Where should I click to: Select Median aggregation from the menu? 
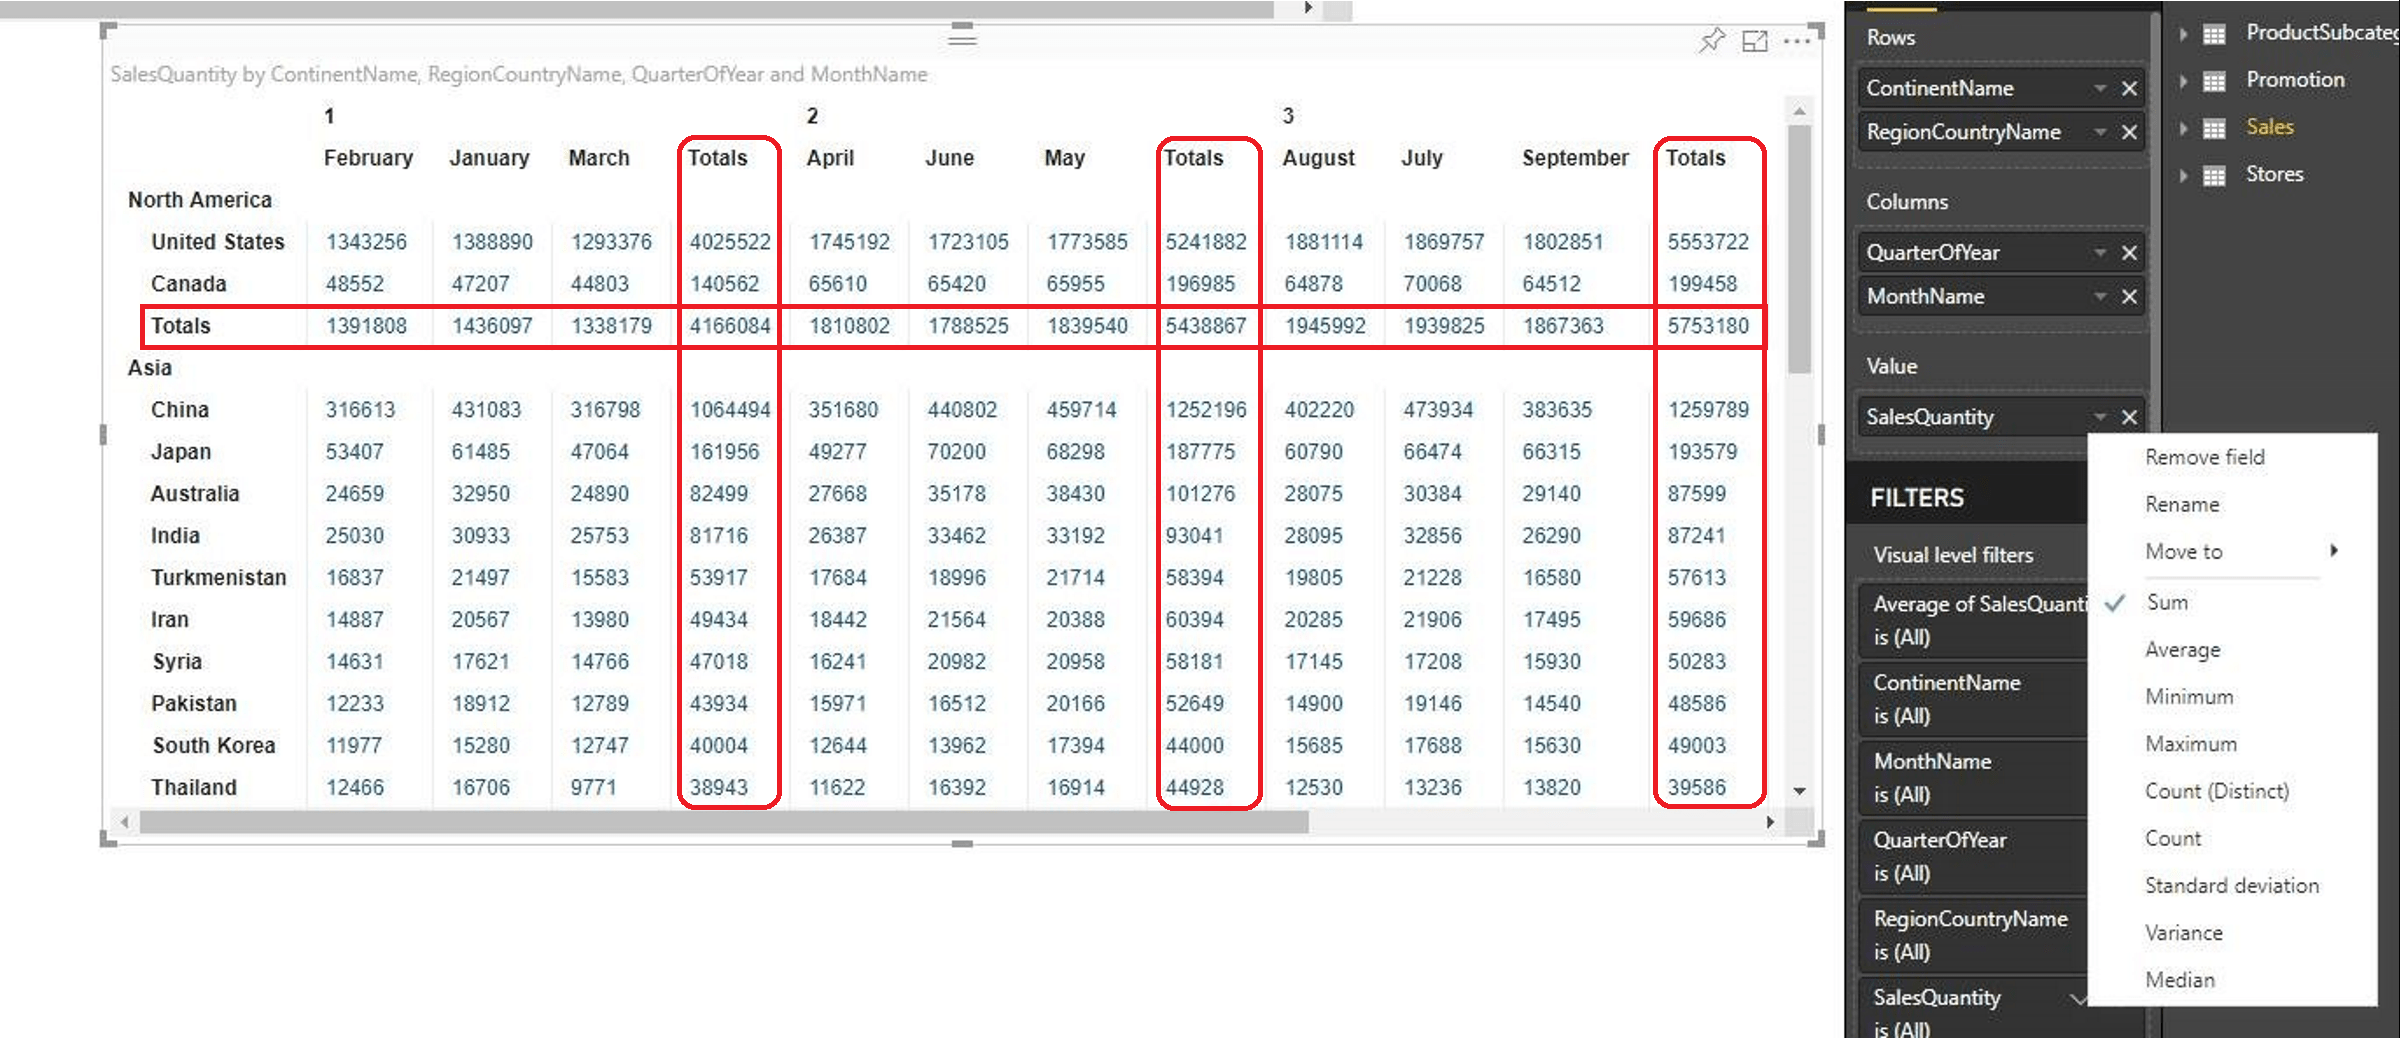point(2179,979)
